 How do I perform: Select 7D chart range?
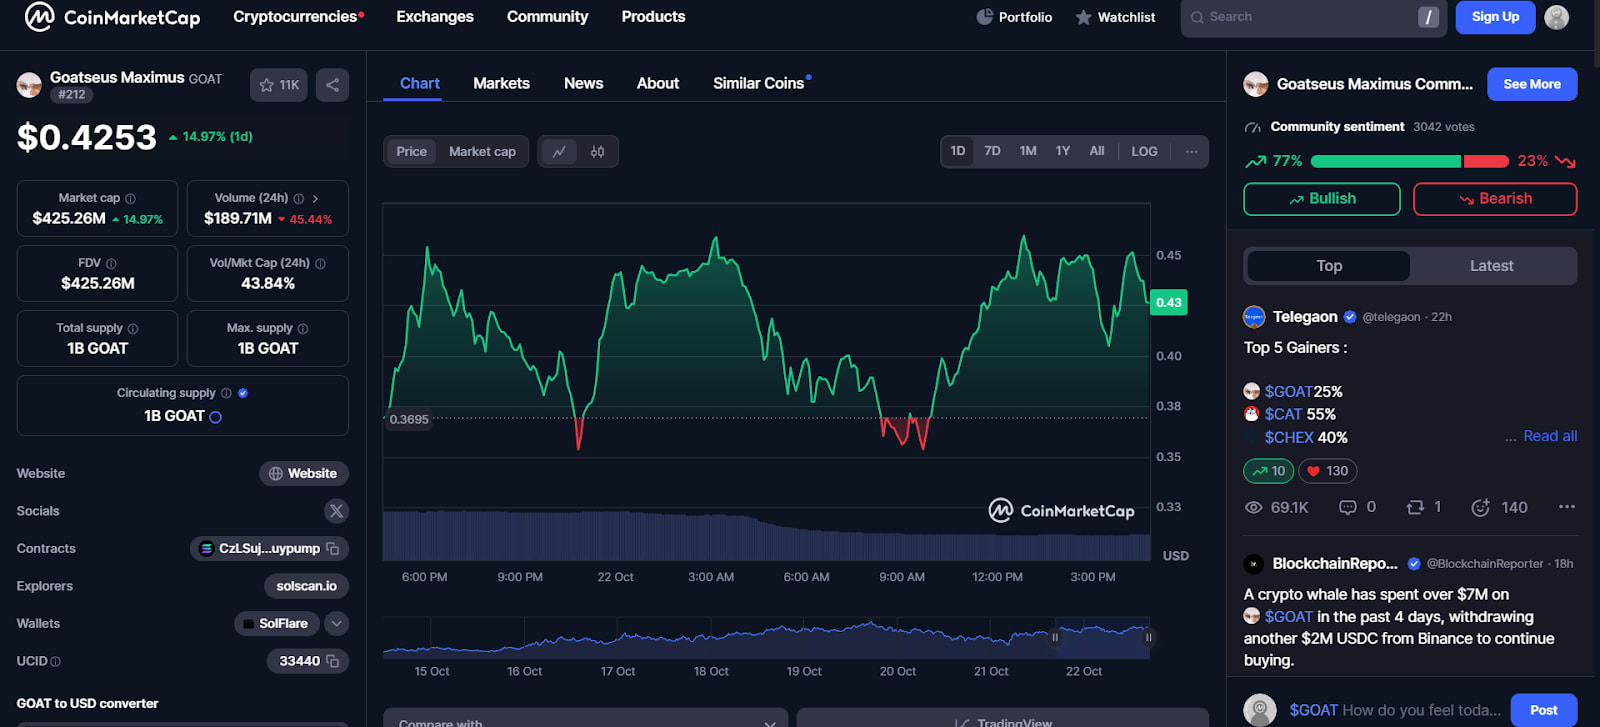[x=992, y=151]
